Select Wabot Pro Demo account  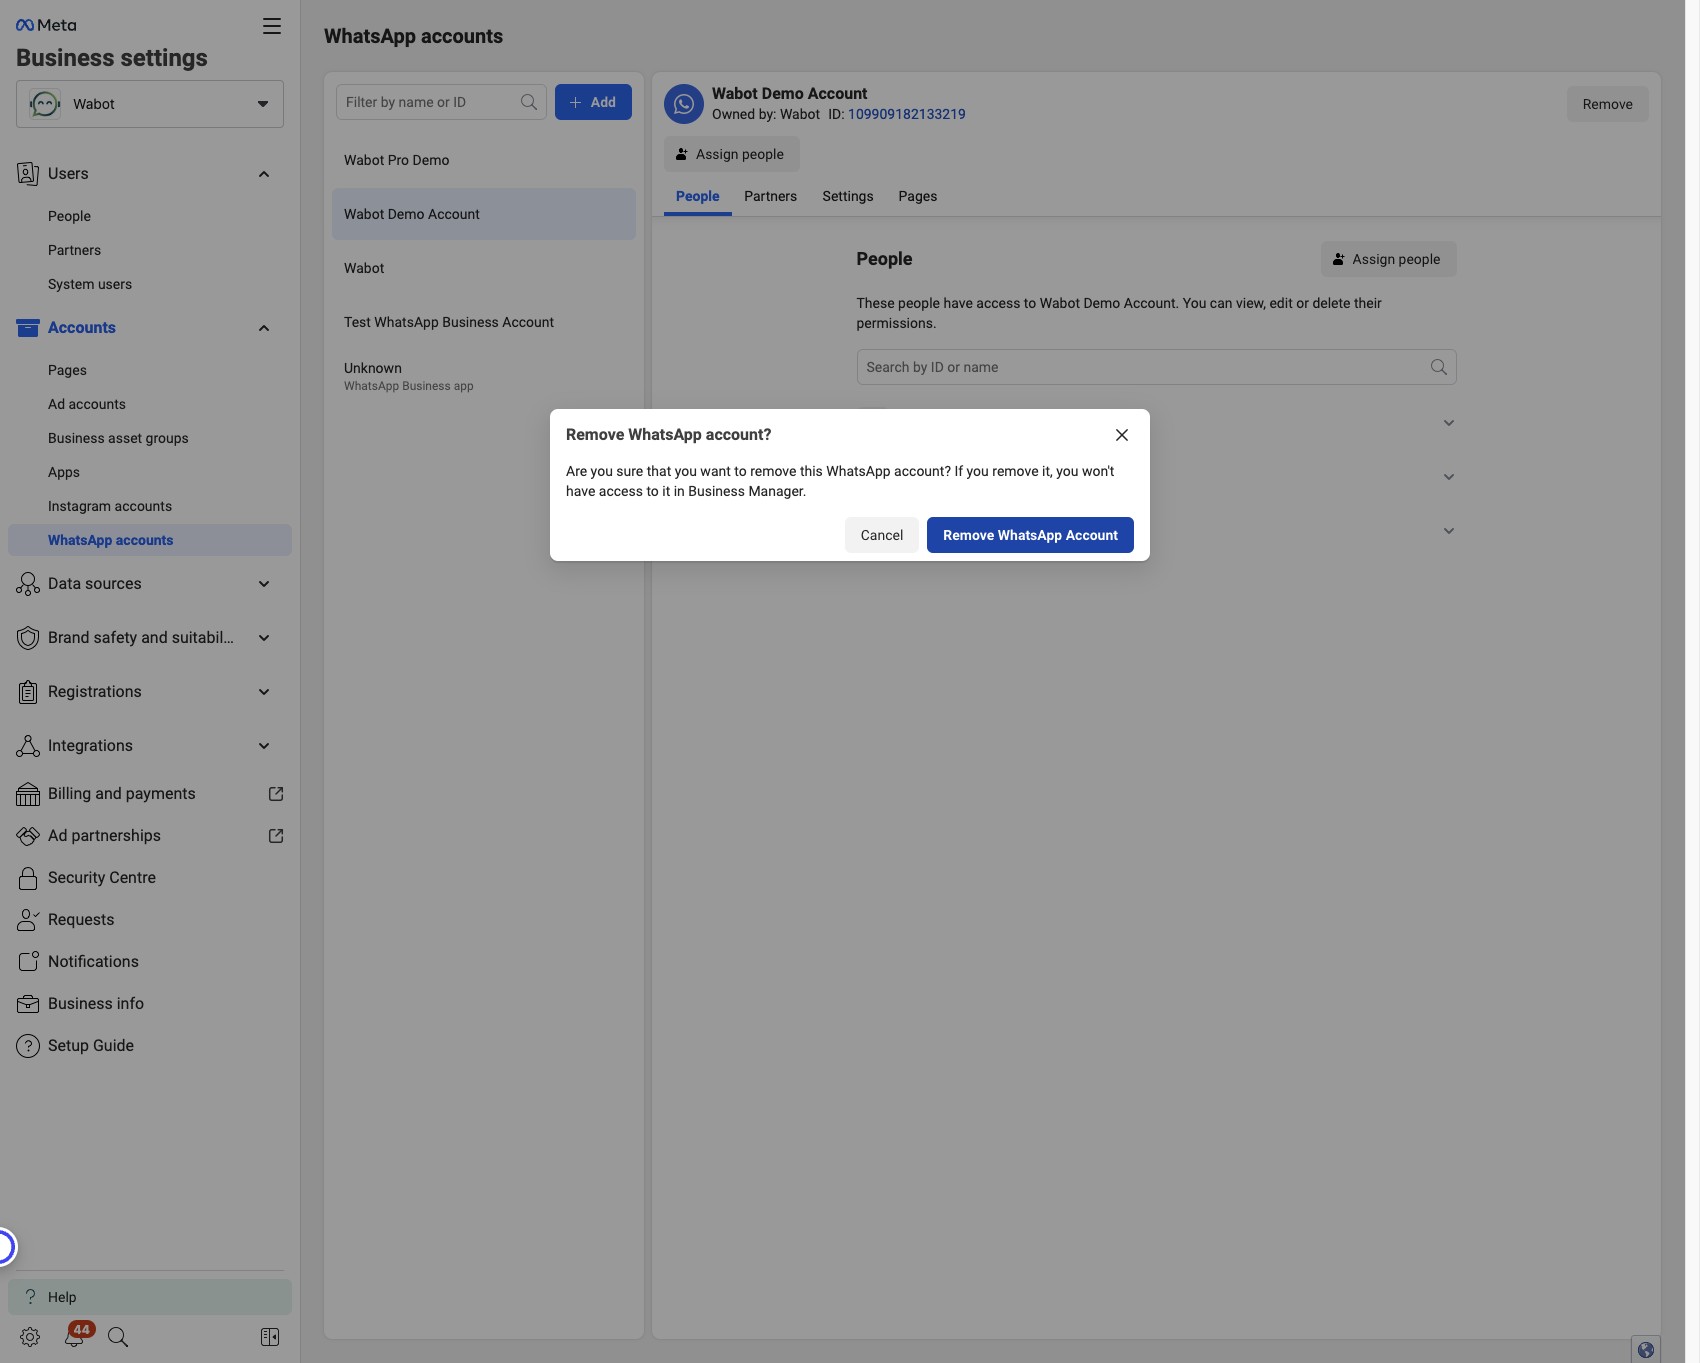484,160
